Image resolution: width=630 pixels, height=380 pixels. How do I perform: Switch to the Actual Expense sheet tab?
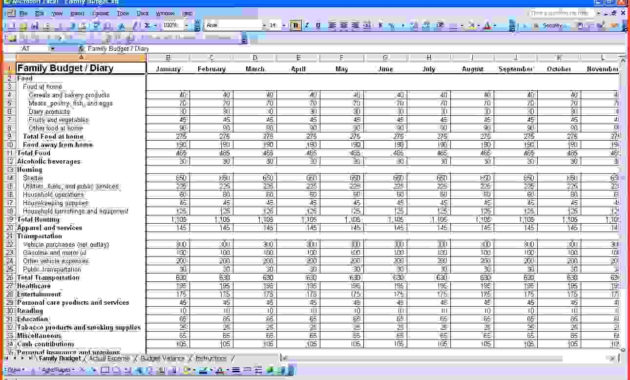click(x=109, y=358)
